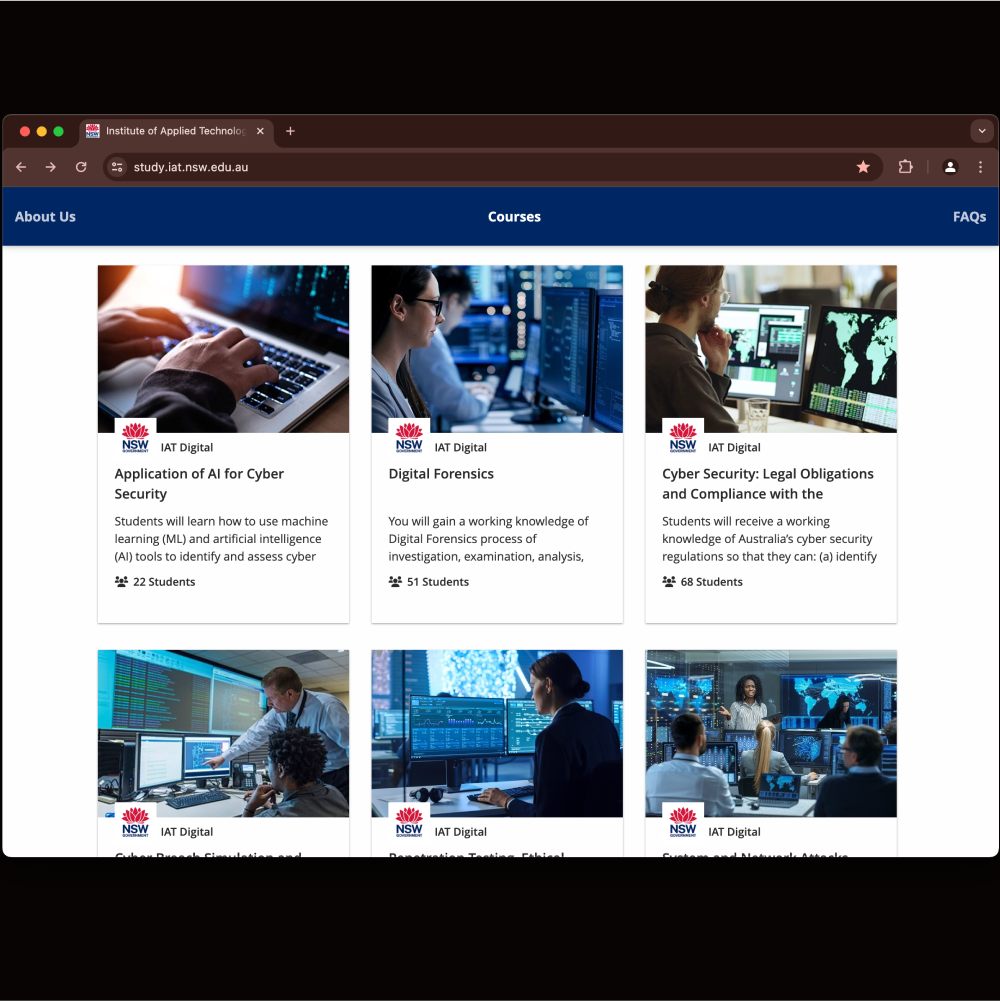Image resolution: width=1000 pixels, height=1001 pixels.
Task: Click the browser forward arrow
Action: click(50, 167)
